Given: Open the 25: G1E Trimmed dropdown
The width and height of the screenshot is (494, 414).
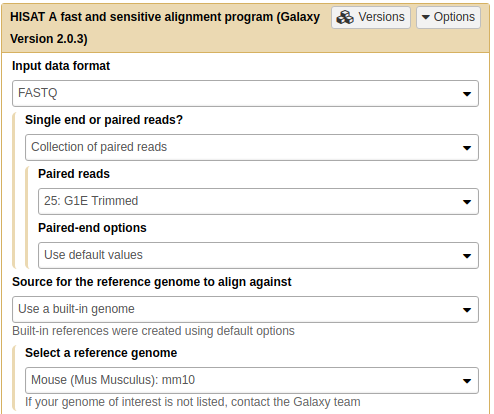Looking at the screenshot, I should coord(258,201).
